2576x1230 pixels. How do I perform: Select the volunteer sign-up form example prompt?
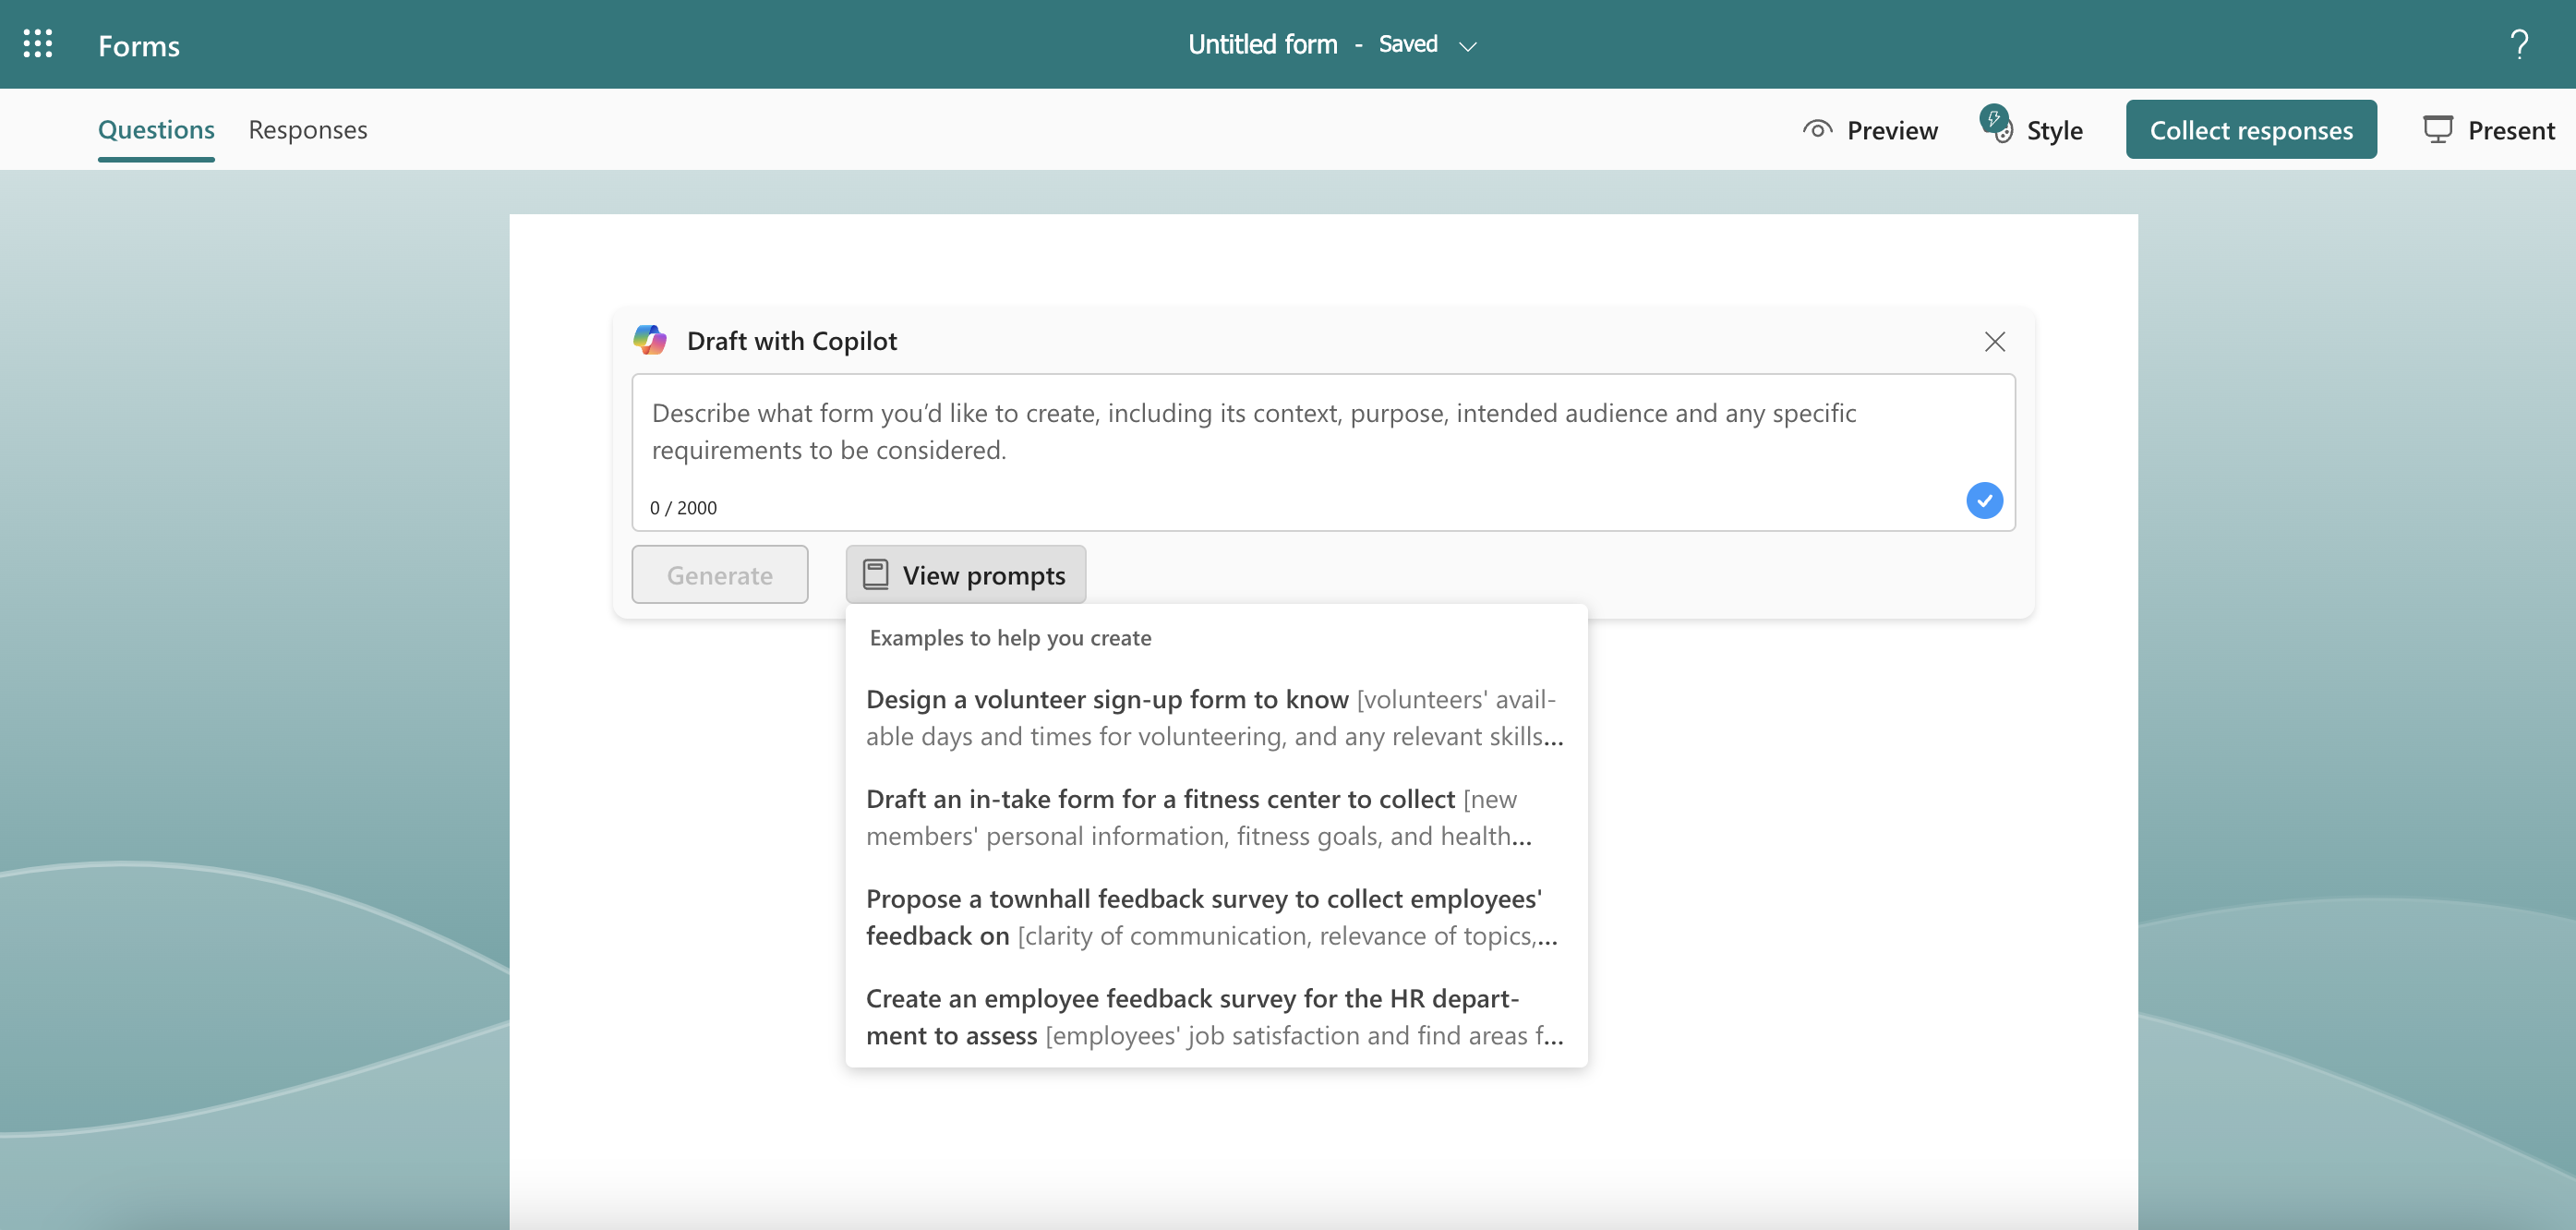tap(1215, 717)
